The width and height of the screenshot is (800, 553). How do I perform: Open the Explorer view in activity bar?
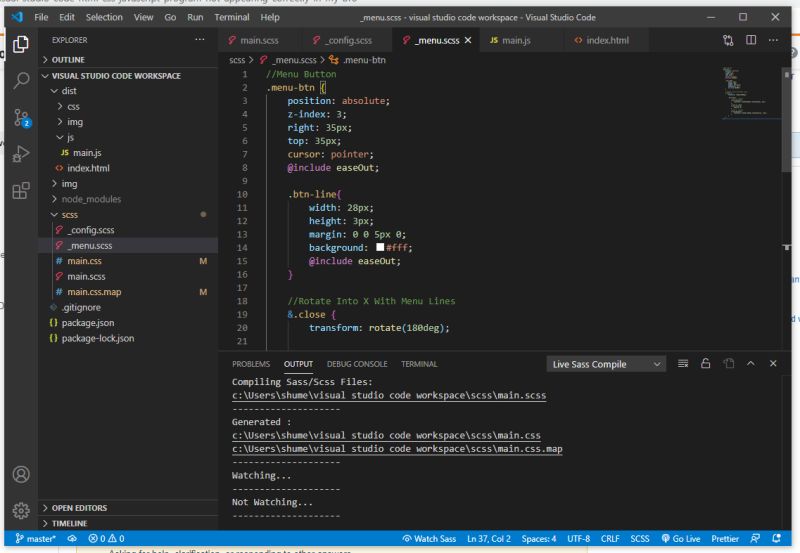pyautogui.click(x=21, y=44)
